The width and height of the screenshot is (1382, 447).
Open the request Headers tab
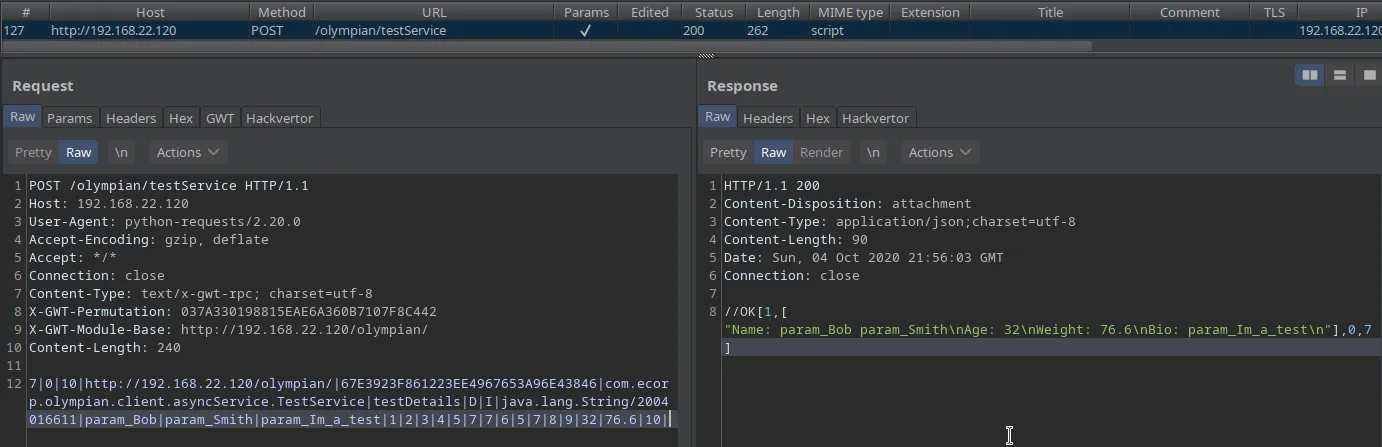click(131, 118)
